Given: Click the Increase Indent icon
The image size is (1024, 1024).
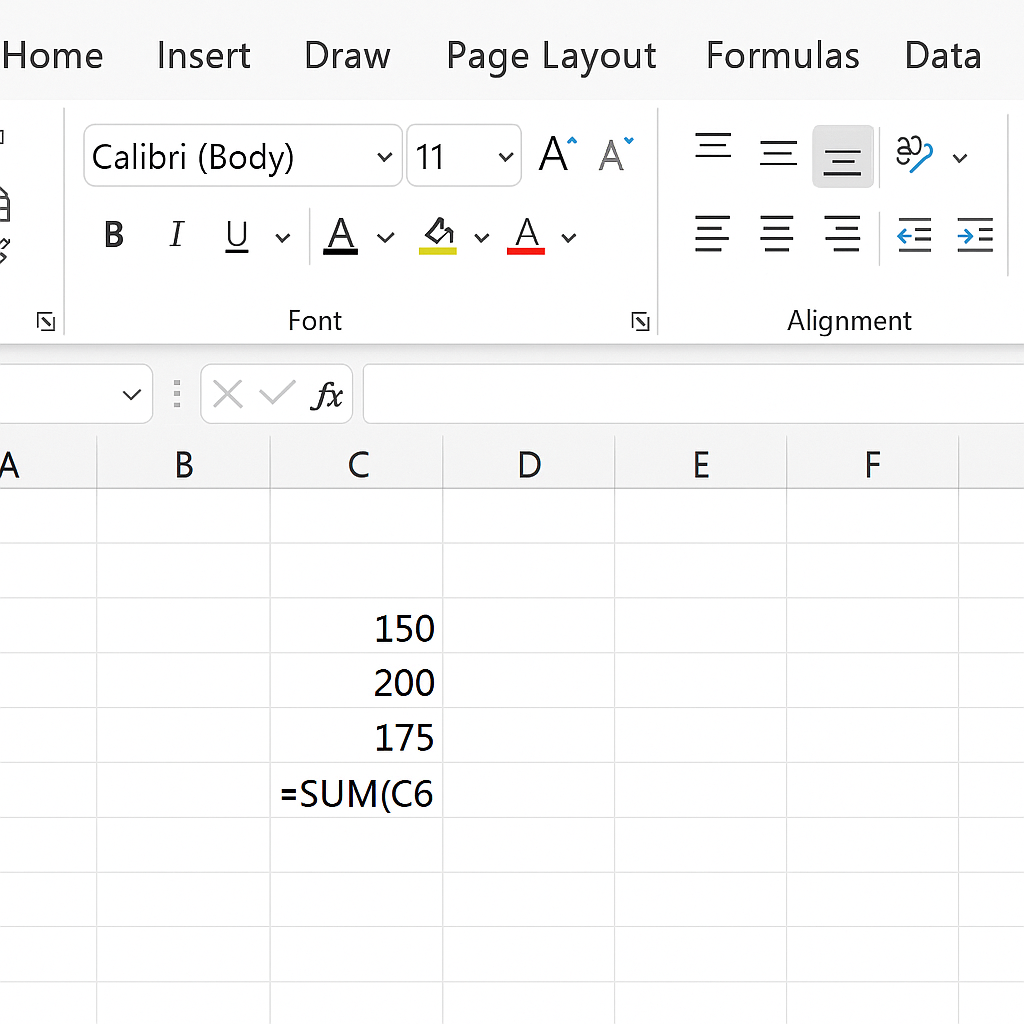Looking at the screenshot, I should [974, 236].
